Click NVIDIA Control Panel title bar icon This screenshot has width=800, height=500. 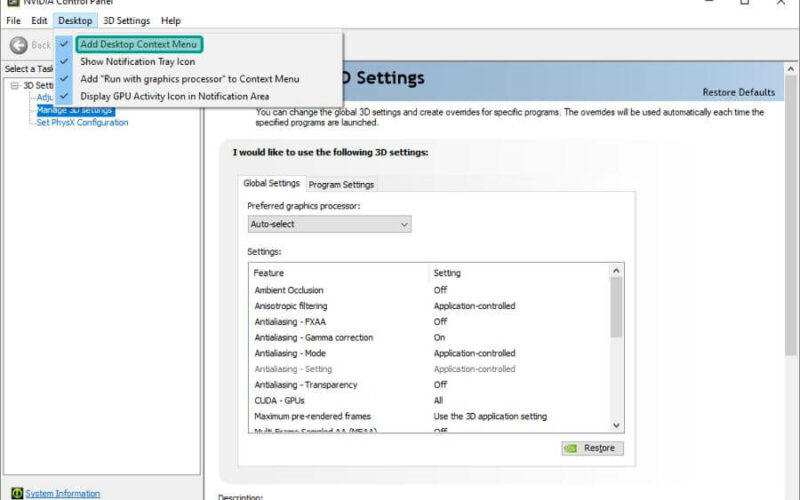pos(13,2)
